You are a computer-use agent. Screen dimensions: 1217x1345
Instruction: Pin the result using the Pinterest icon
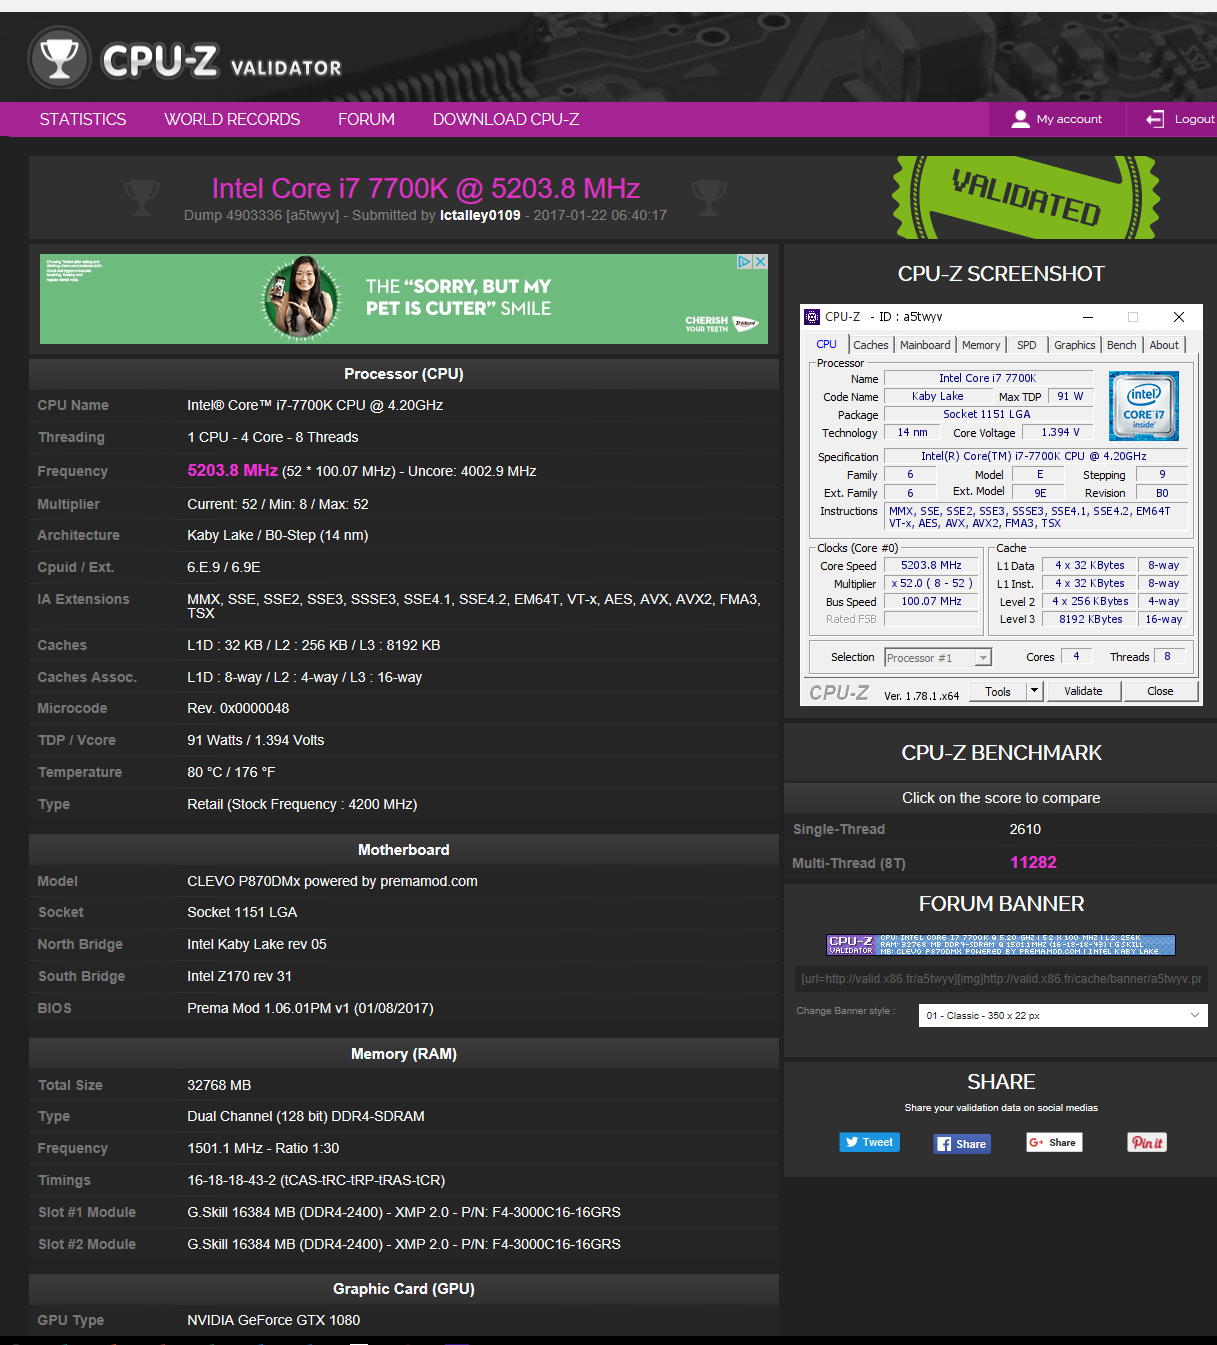[1147, 1142]
